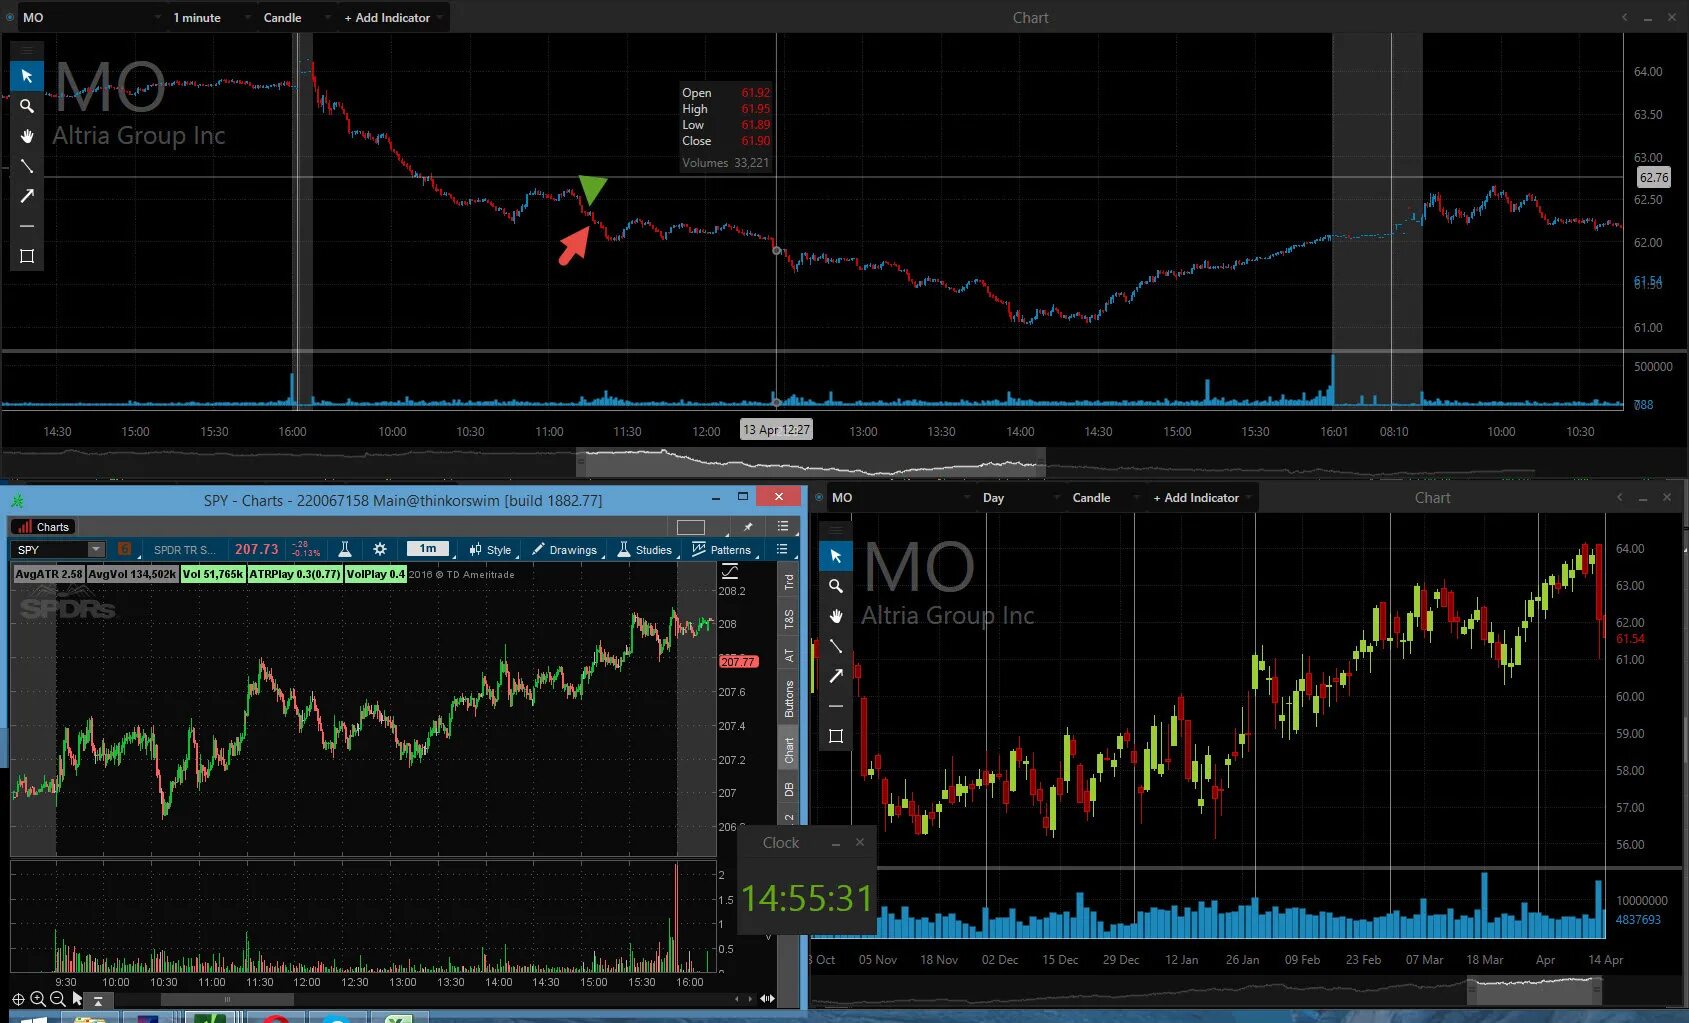Image resolution: width=1689 pixels, height=1023 pixels.
Task: Select the hand pan tool in top MO chart
Action: point(27,136)
